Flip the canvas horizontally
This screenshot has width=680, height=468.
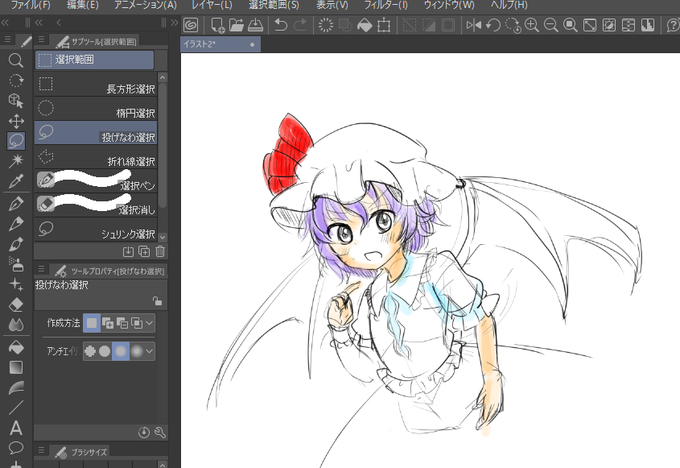474,25
